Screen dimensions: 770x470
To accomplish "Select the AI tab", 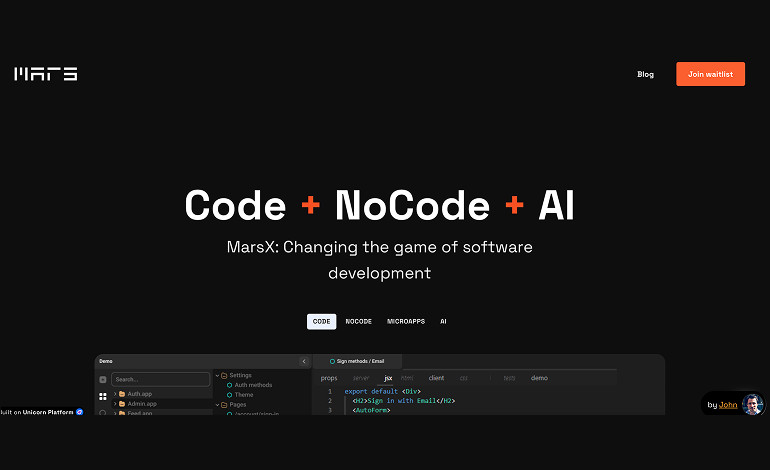I will (x=443, y=322).
